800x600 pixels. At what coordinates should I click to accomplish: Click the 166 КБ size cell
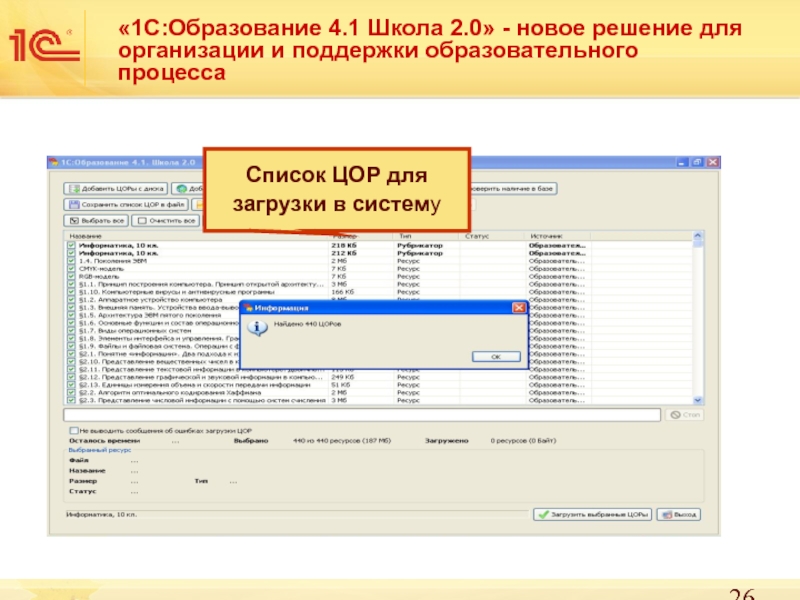(x=343, y=292)
